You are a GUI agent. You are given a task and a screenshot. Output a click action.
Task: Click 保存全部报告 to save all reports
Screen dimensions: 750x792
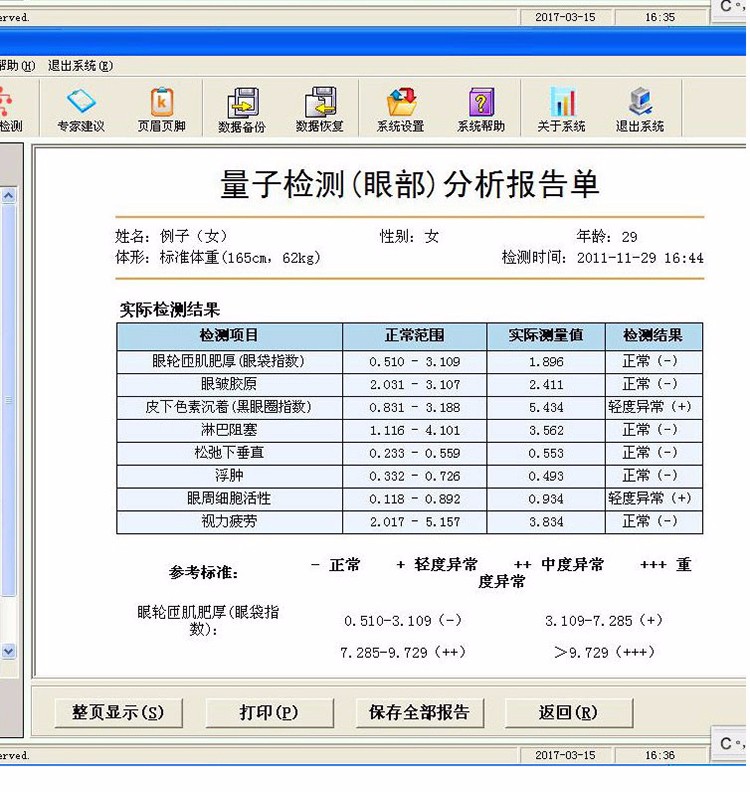419,713
